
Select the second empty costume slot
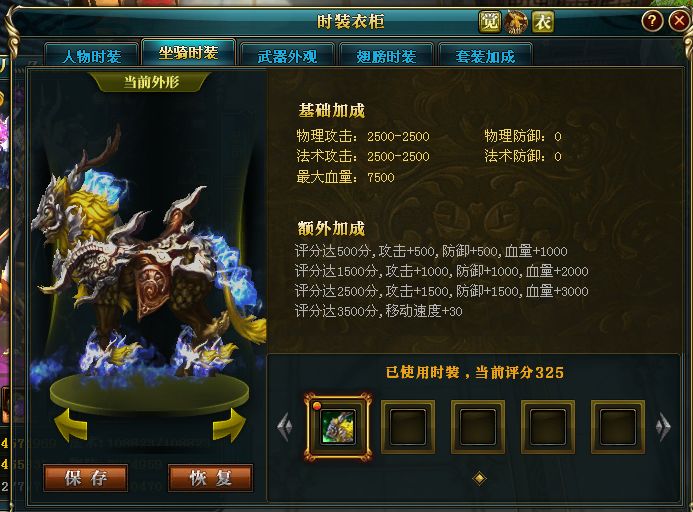click(478, 427)
